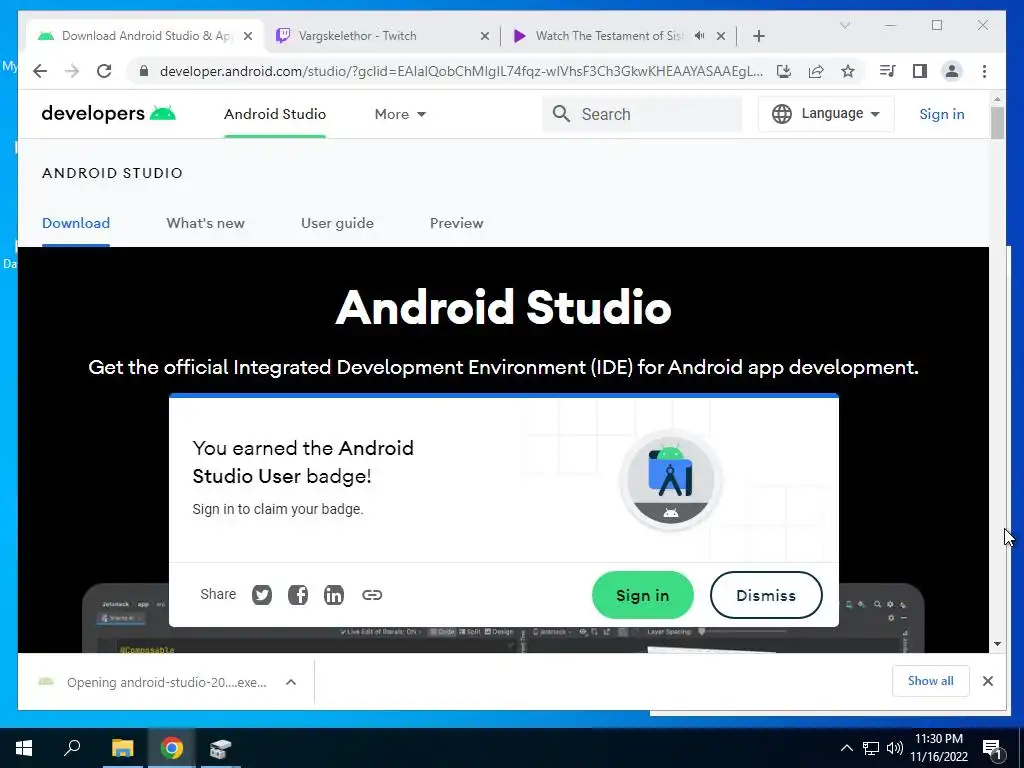Screen dimensions: 1024x768
Task: Open the volume icon in system tray
Action: pyautogui.click(x=895, y=748)
